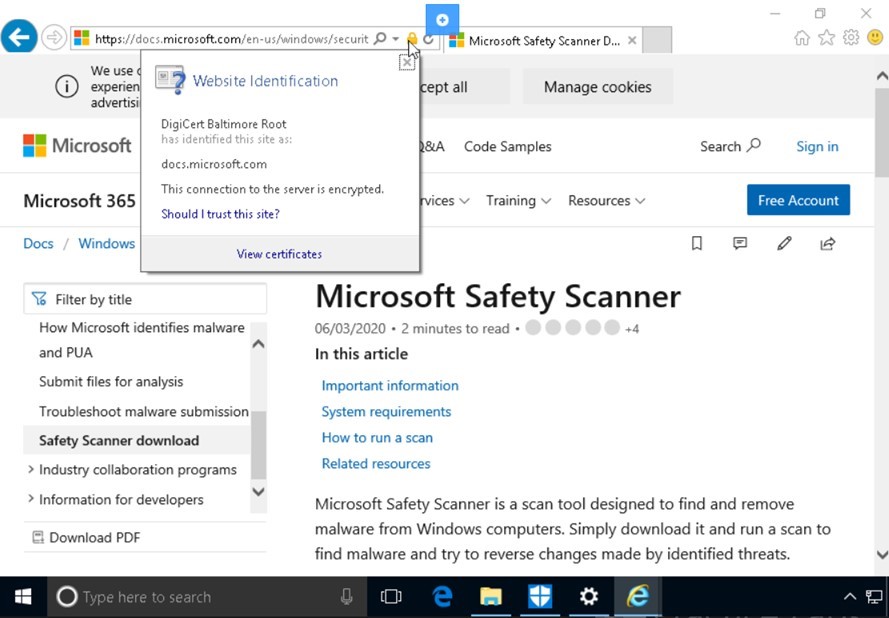The width and height of the screenshot is (889, 618).
Task: Click the Feedback comment icon
Action: 740,243
